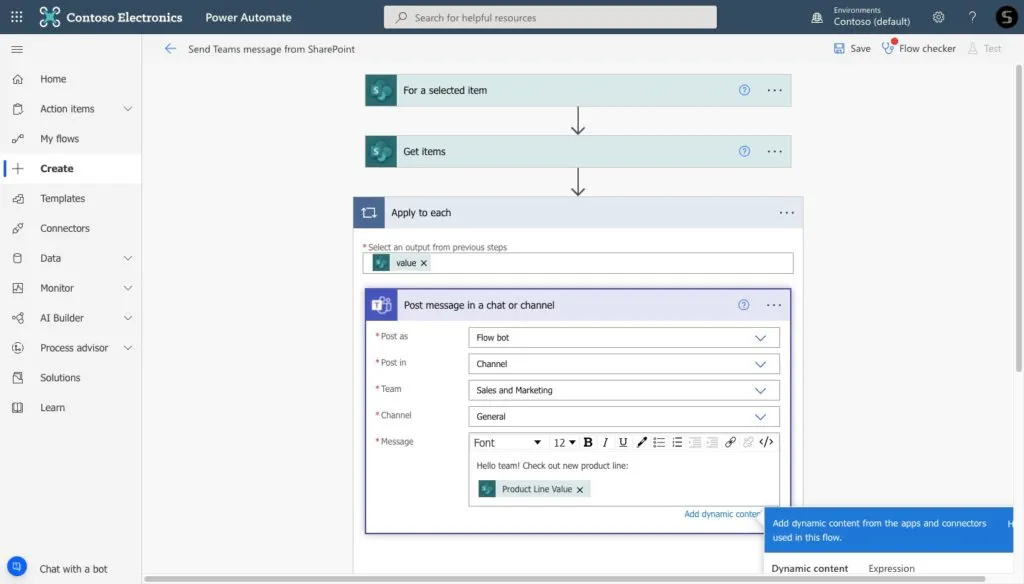Open the help question mark icon
This screenshot has width=1024, height=584.
click(x=972, y=17)
